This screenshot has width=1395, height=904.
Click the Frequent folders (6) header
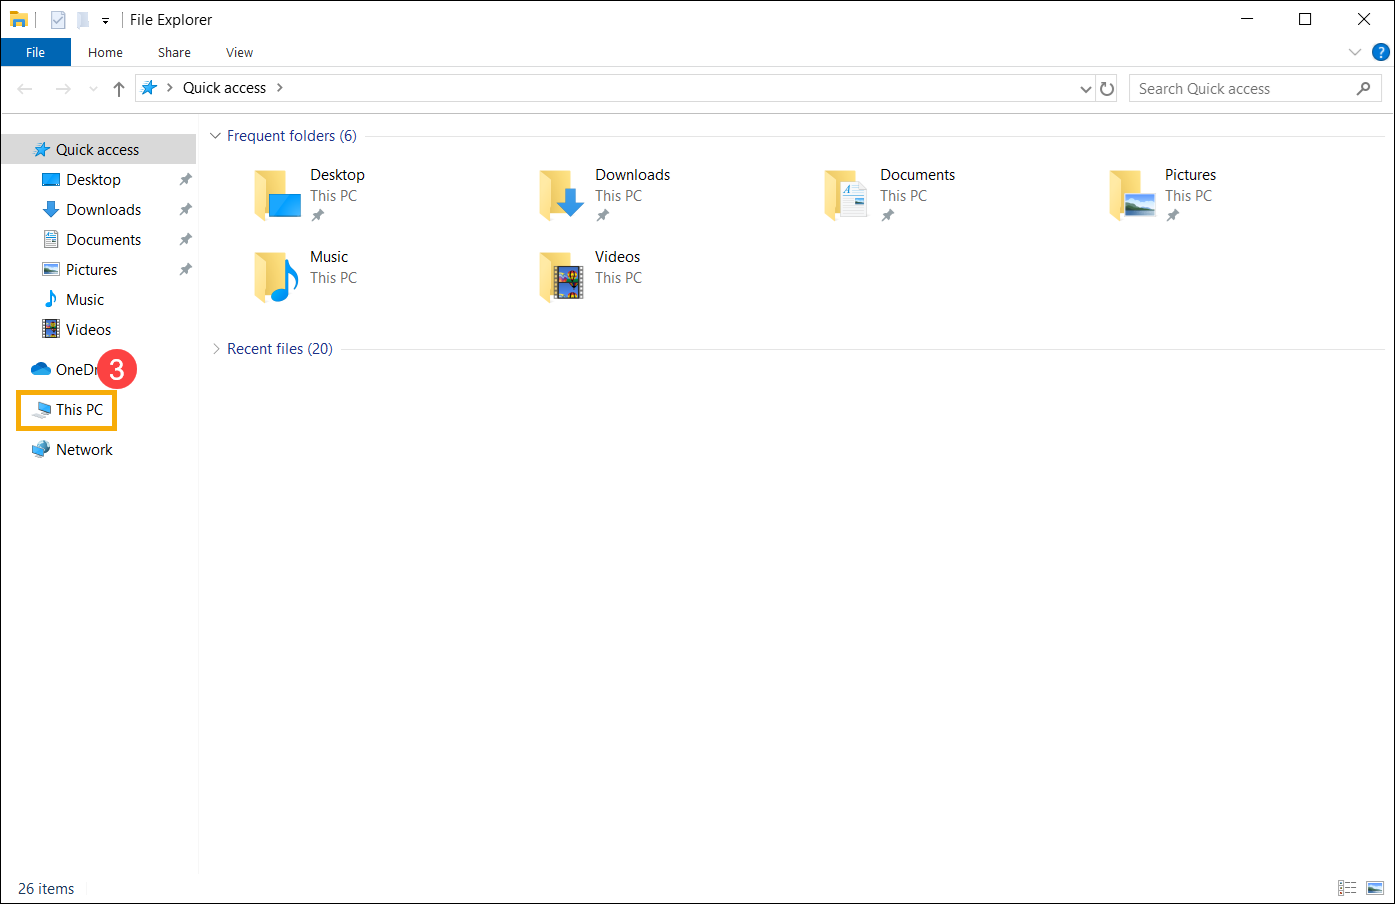291,136
